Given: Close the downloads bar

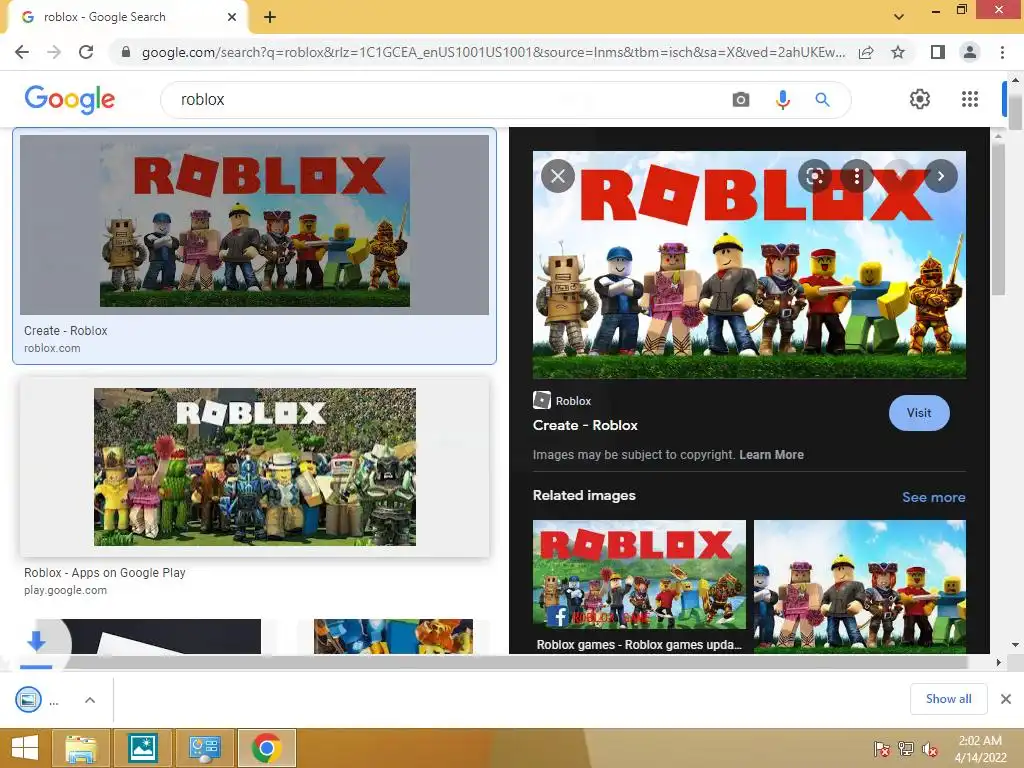Looking at the screenshot, I should click(1006, 699).
